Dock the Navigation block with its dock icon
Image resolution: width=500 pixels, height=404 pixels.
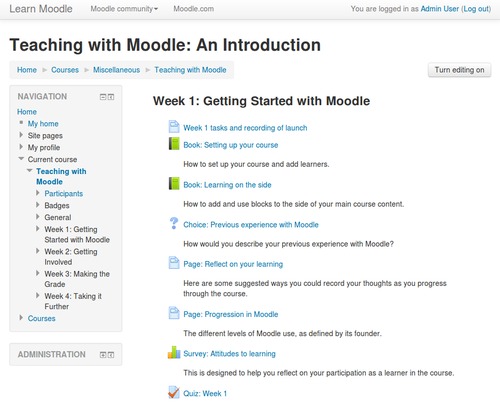coord(111,97)
